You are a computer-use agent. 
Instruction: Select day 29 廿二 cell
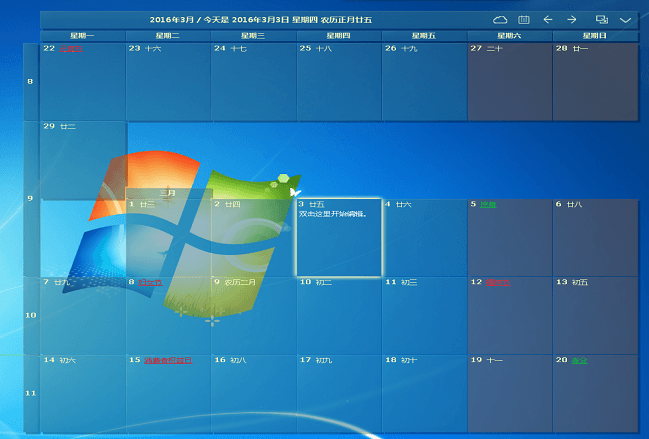coord(83,160)
